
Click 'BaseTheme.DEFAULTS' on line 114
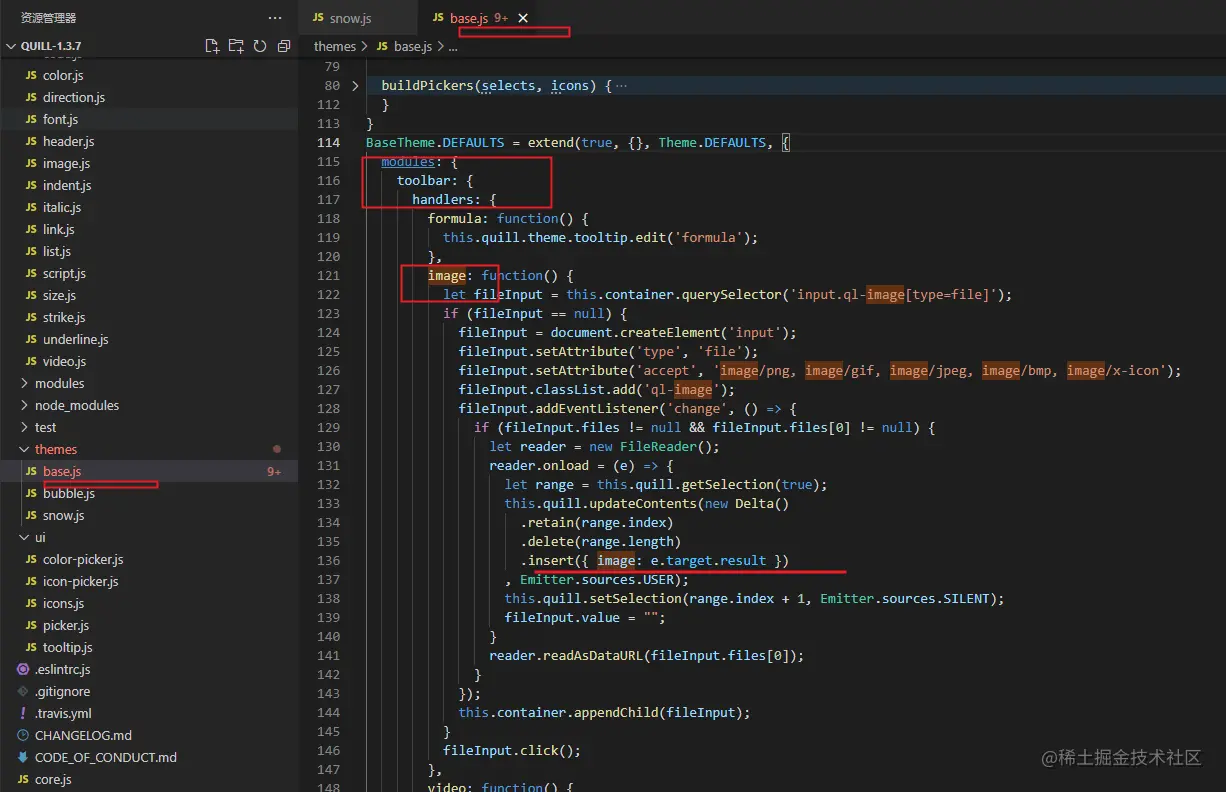[x=435, y=142]
